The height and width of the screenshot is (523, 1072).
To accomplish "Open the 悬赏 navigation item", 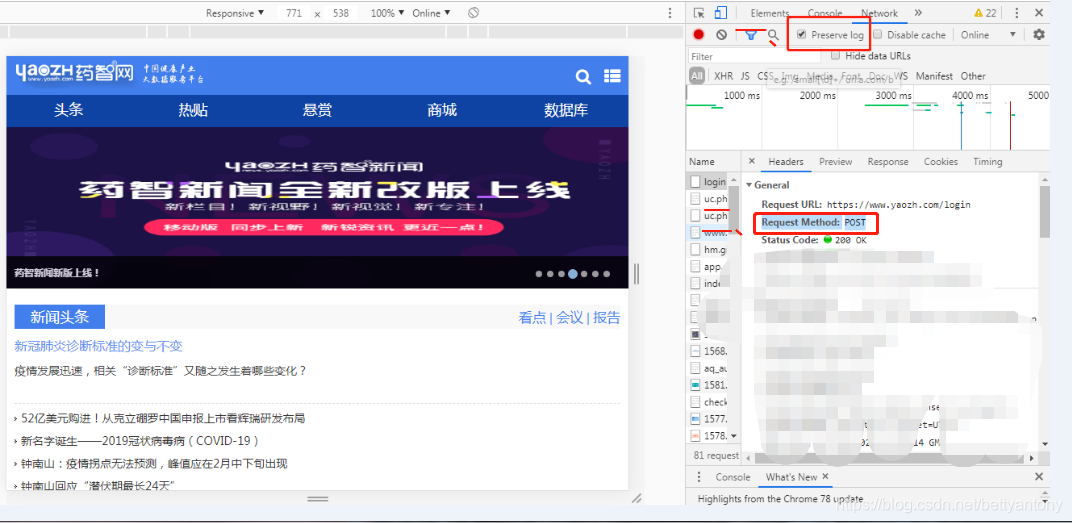I will tap(317, 110).
